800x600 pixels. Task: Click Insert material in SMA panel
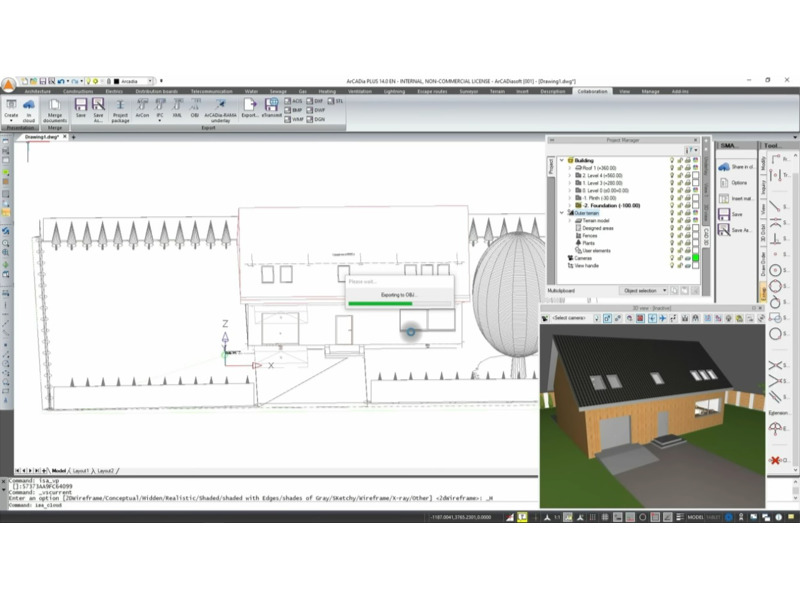point(736,198)
